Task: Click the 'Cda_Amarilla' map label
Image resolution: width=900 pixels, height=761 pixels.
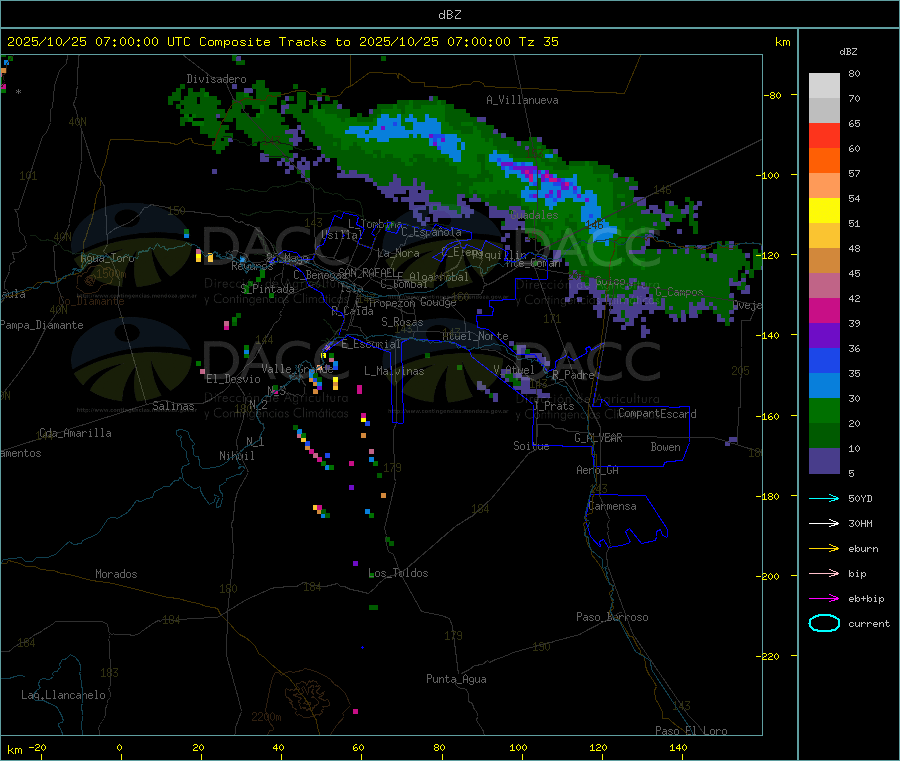Action: 75,433
